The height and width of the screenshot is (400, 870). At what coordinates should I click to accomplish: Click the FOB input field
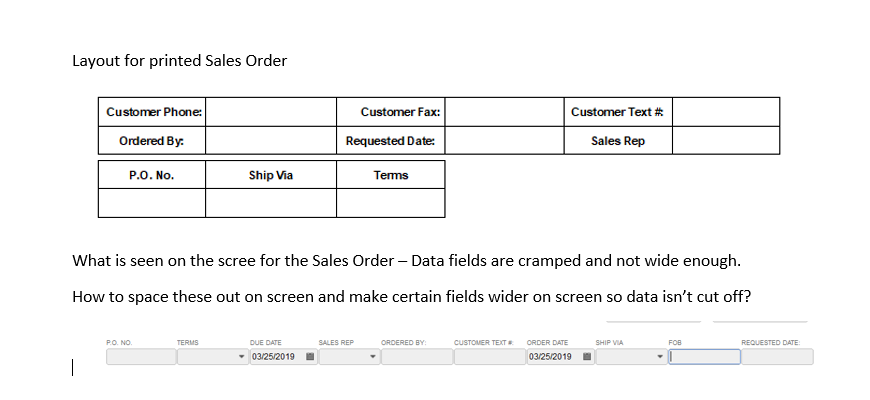(705, 357)
